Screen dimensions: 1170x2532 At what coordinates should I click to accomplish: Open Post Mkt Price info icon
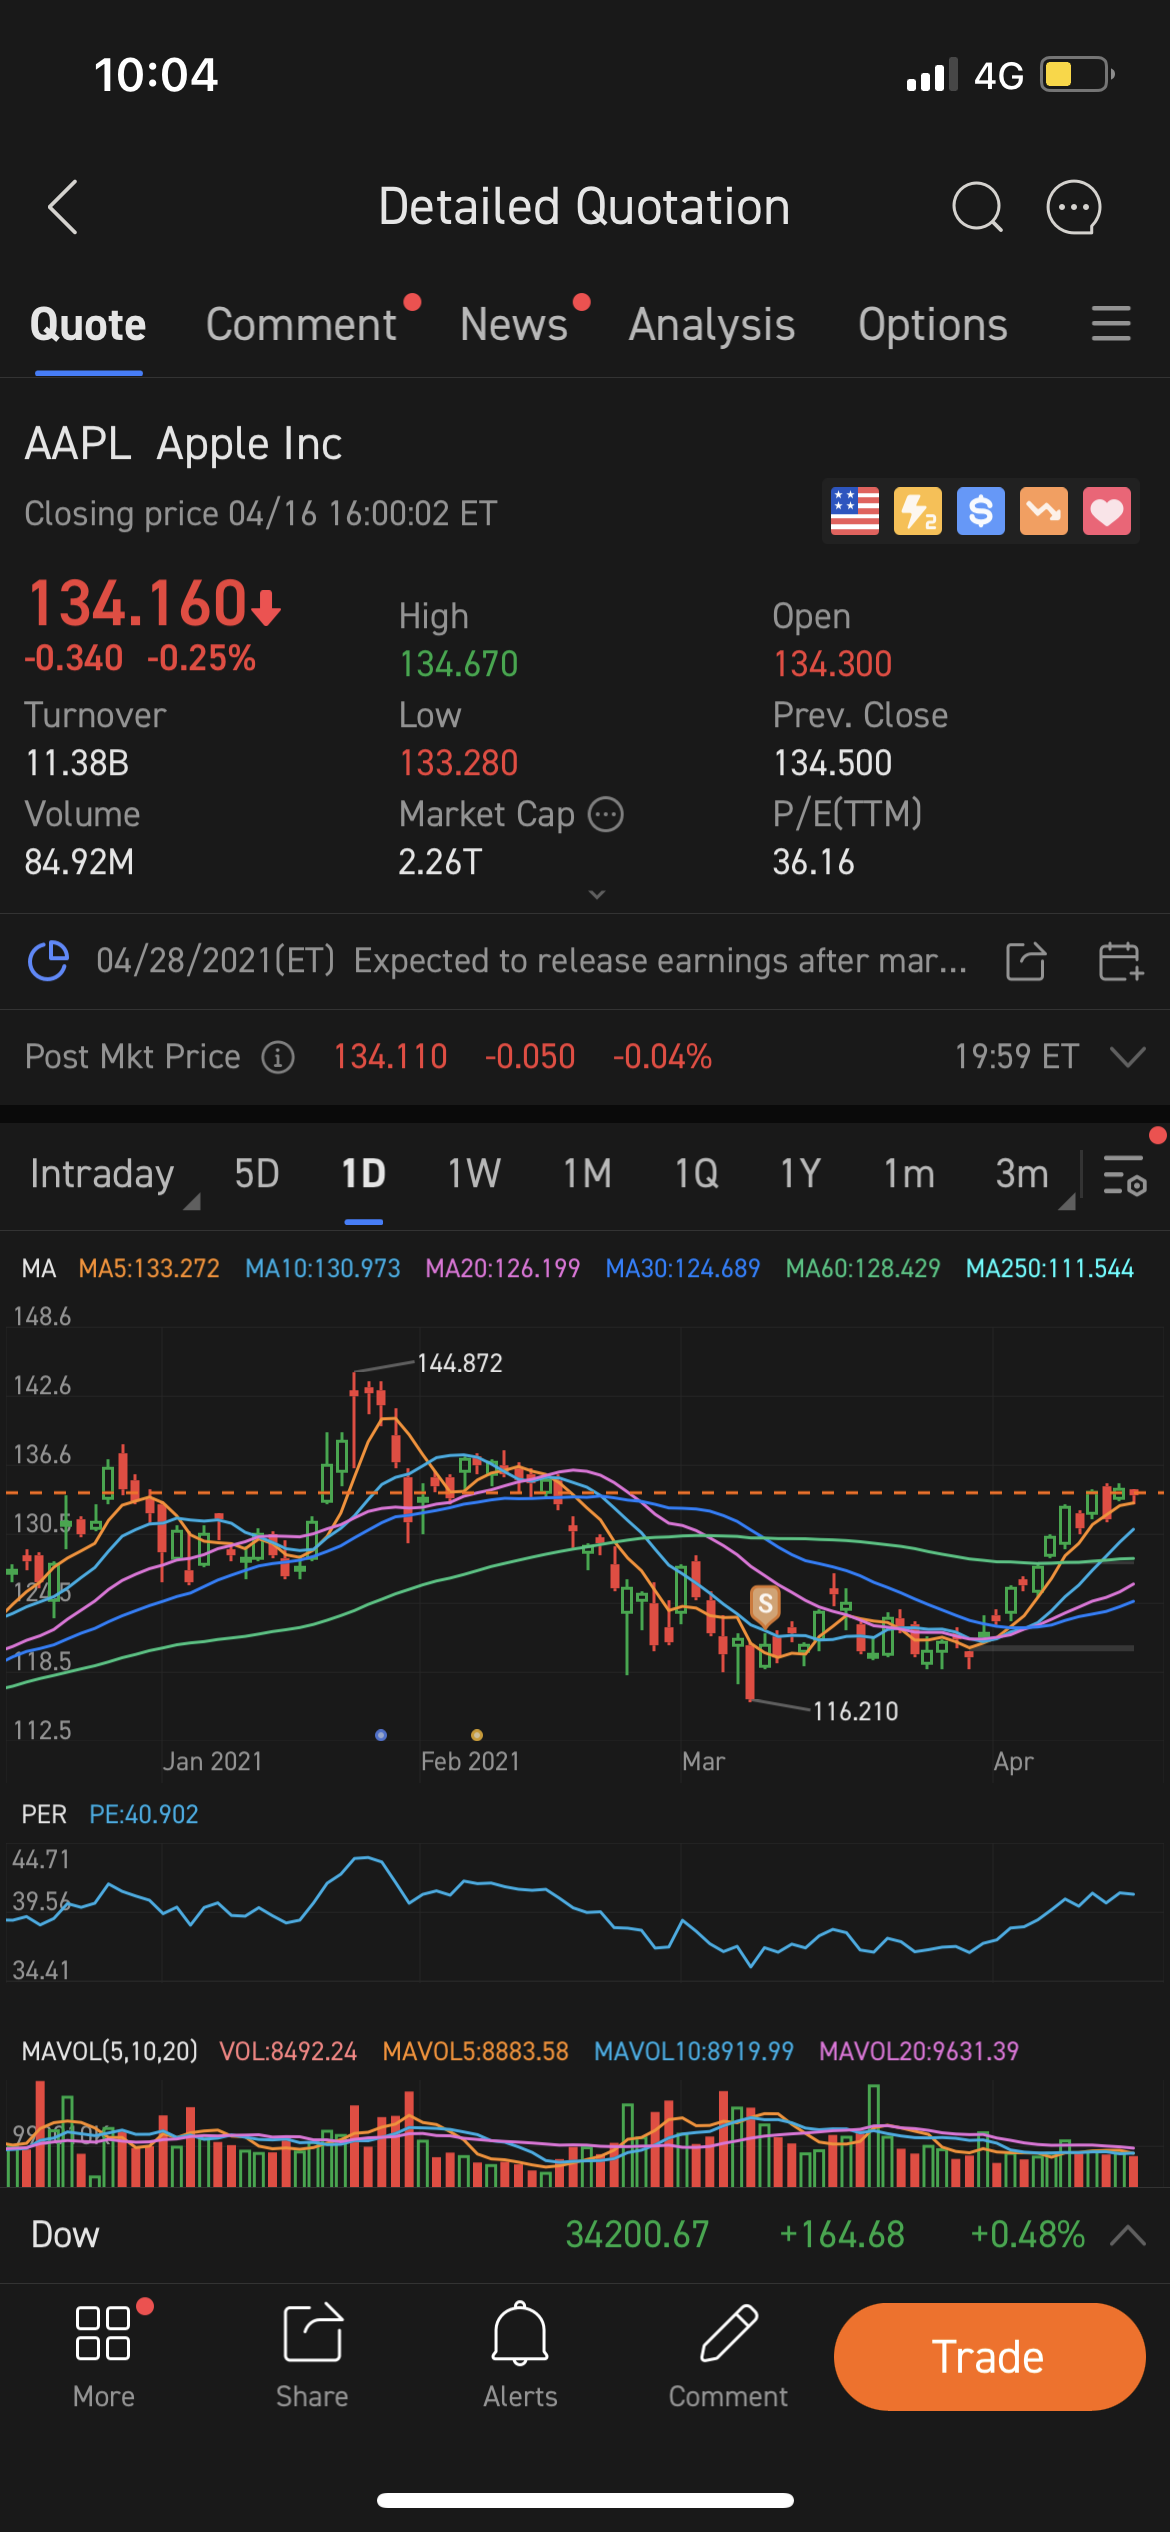coord(278,1057)
